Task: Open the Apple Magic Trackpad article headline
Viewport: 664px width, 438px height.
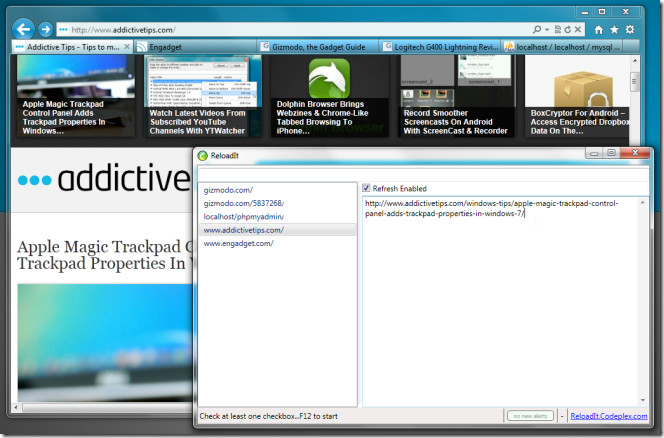Action: coord(105,255)
